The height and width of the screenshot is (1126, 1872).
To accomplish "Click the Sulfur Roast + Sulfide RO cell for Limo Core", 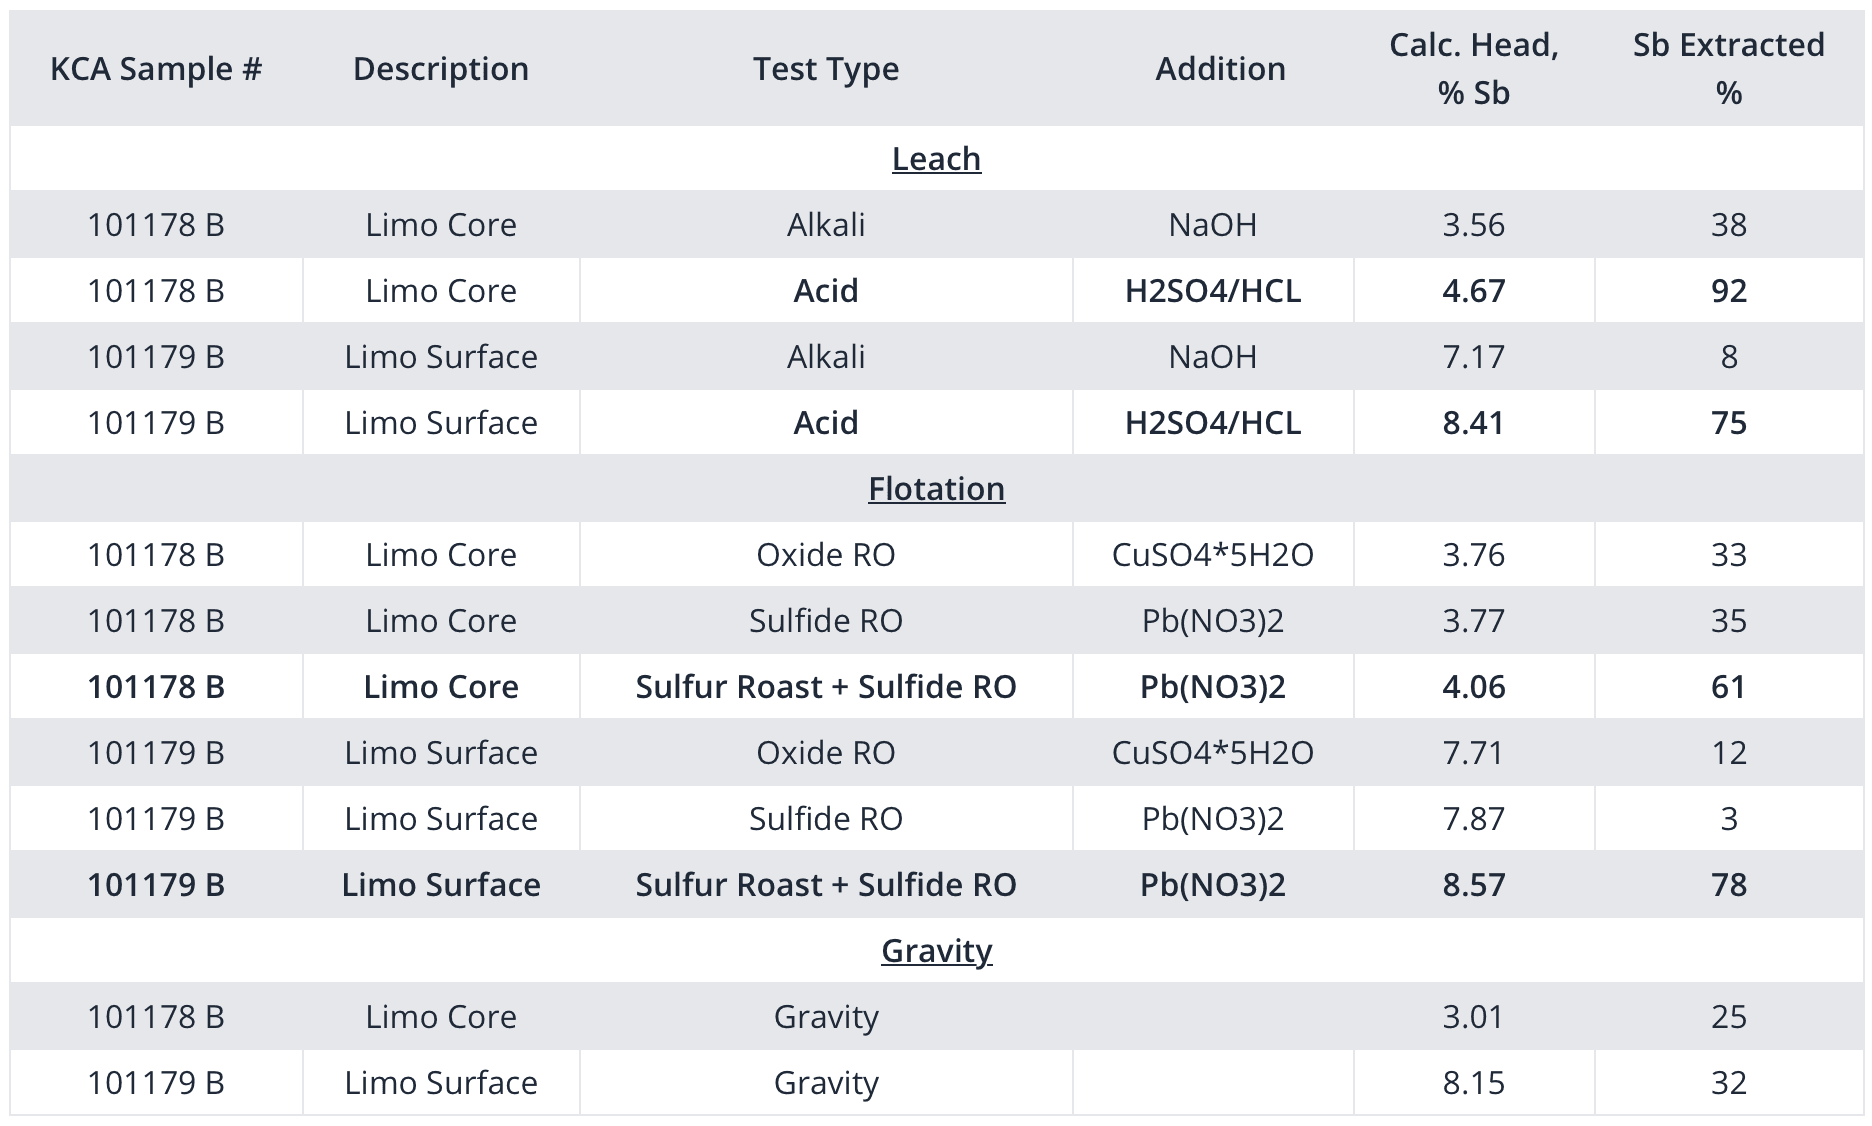I will pos(826,687).
